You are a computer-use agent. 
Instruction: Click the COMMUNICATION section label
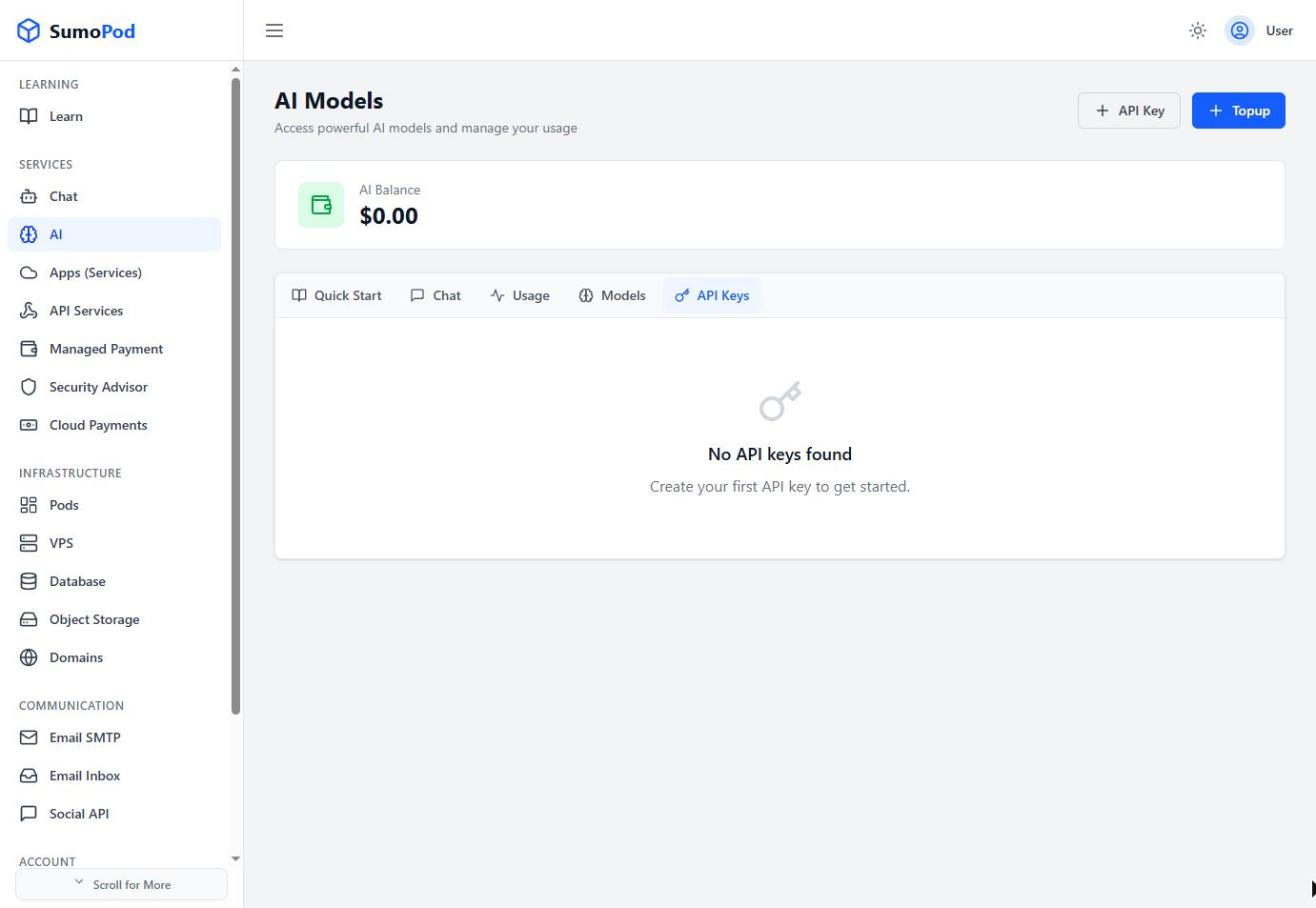coord(71,706)
